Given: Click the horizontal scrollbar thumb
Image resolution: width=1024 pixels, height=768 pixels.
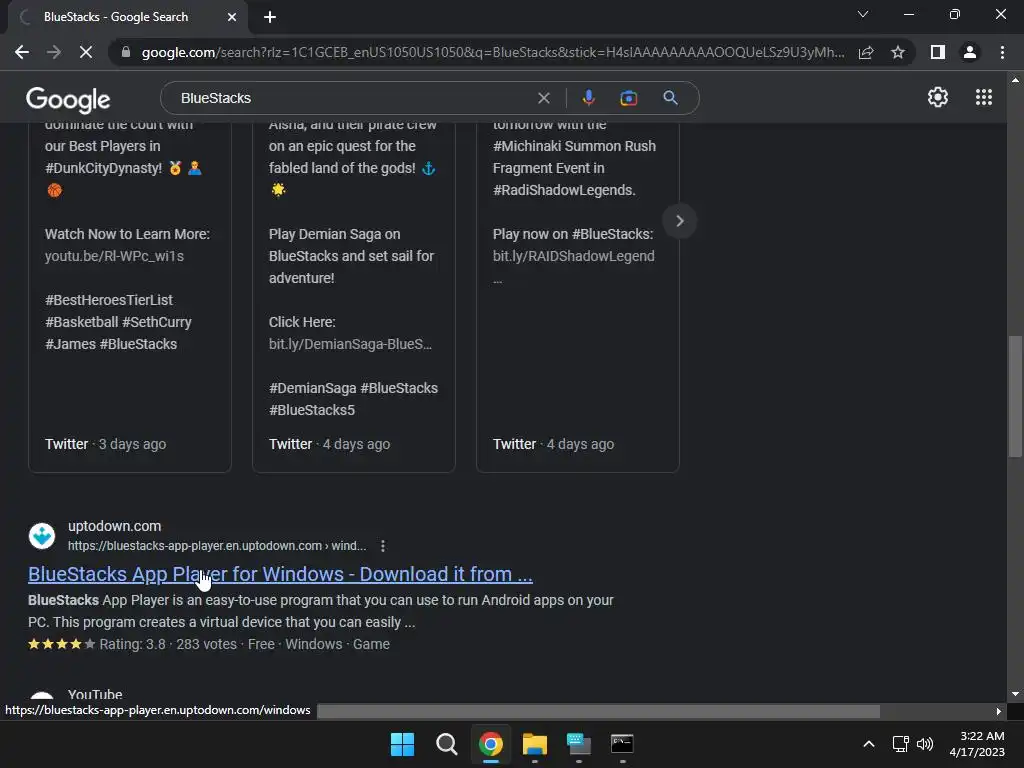Looking at the screenshot, I should pos(598,711).
